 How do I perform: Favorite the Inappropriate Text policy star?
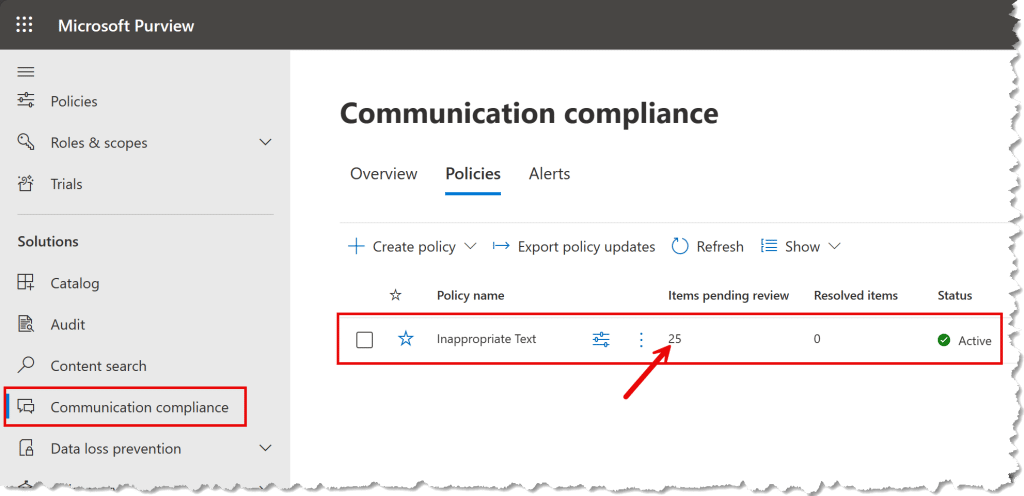[406, 339]
